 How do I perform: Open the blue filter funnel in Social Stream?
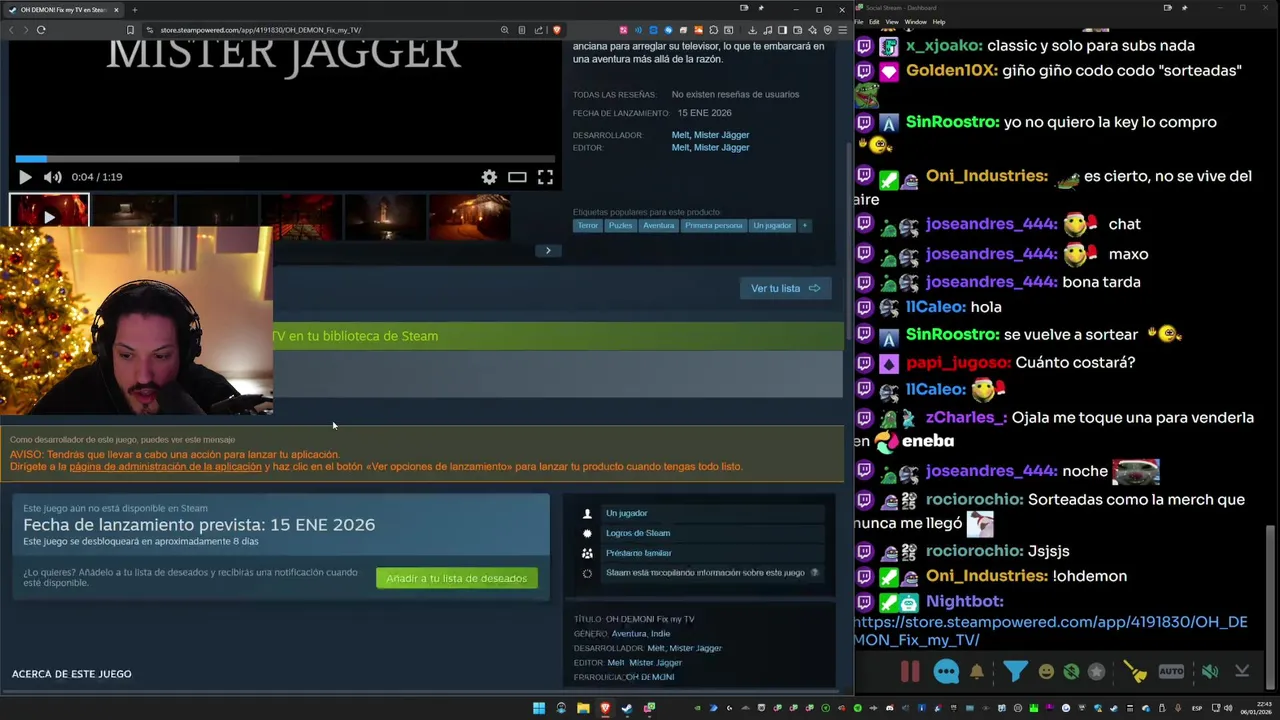coord(1015,672)
